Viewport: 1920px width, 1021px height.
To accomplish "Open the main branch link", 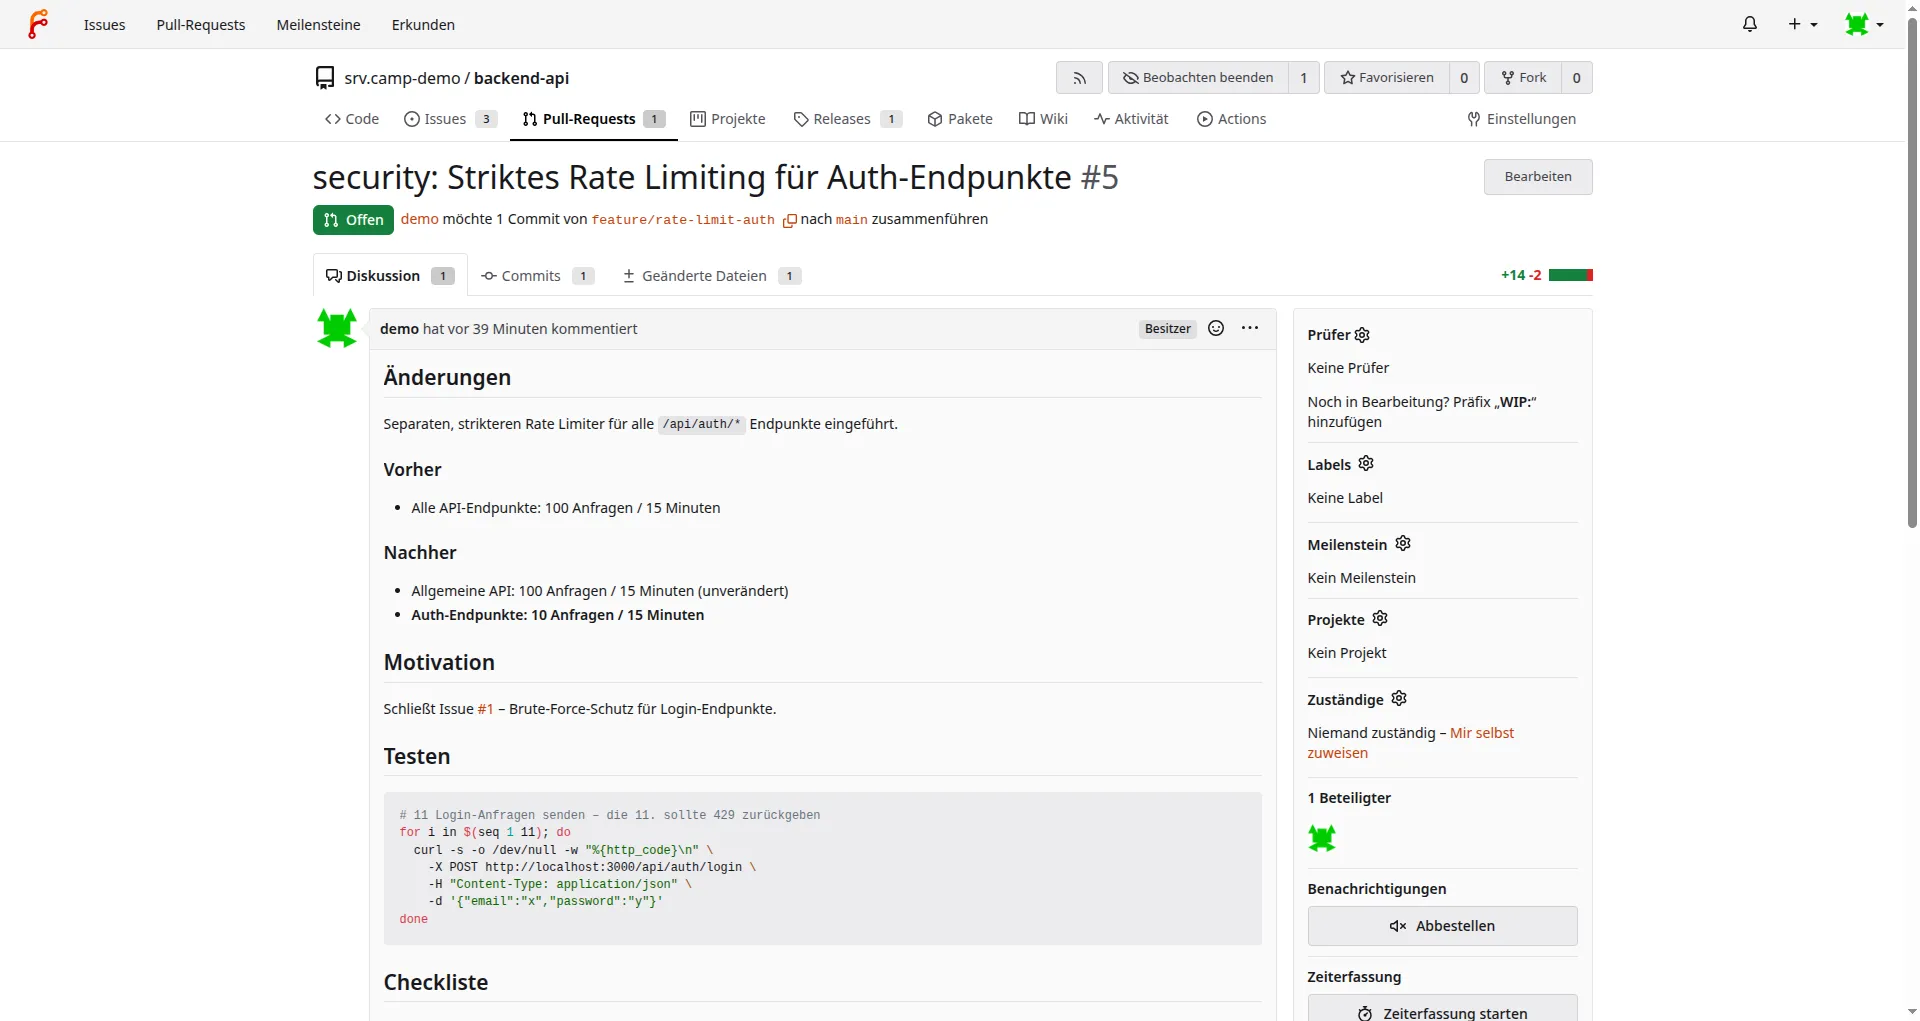I will pos(851,220).
